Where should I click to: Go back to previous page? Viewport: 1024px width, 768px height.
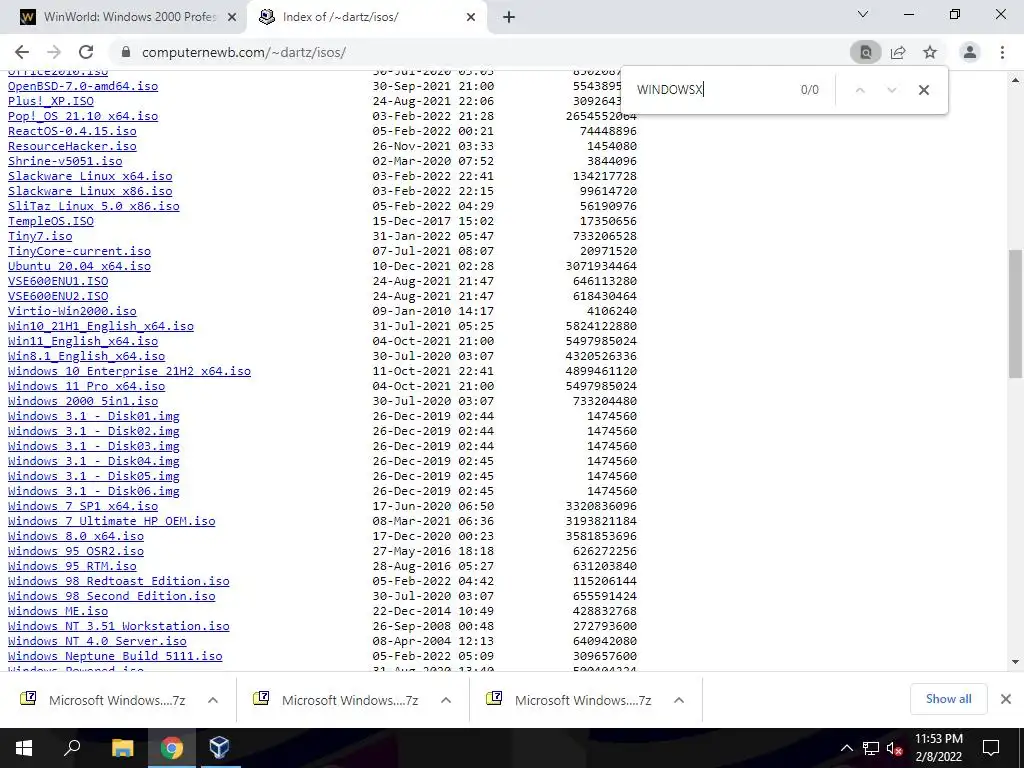[22, 52]
